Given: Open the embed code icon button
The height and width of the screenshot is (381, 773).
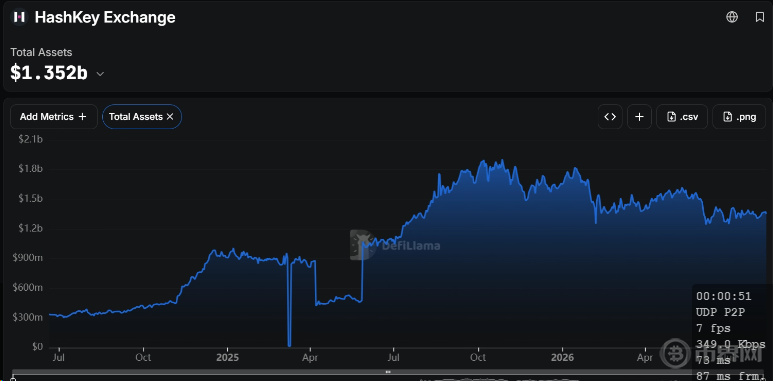Looking at the screenshot, I should (610, 117).
